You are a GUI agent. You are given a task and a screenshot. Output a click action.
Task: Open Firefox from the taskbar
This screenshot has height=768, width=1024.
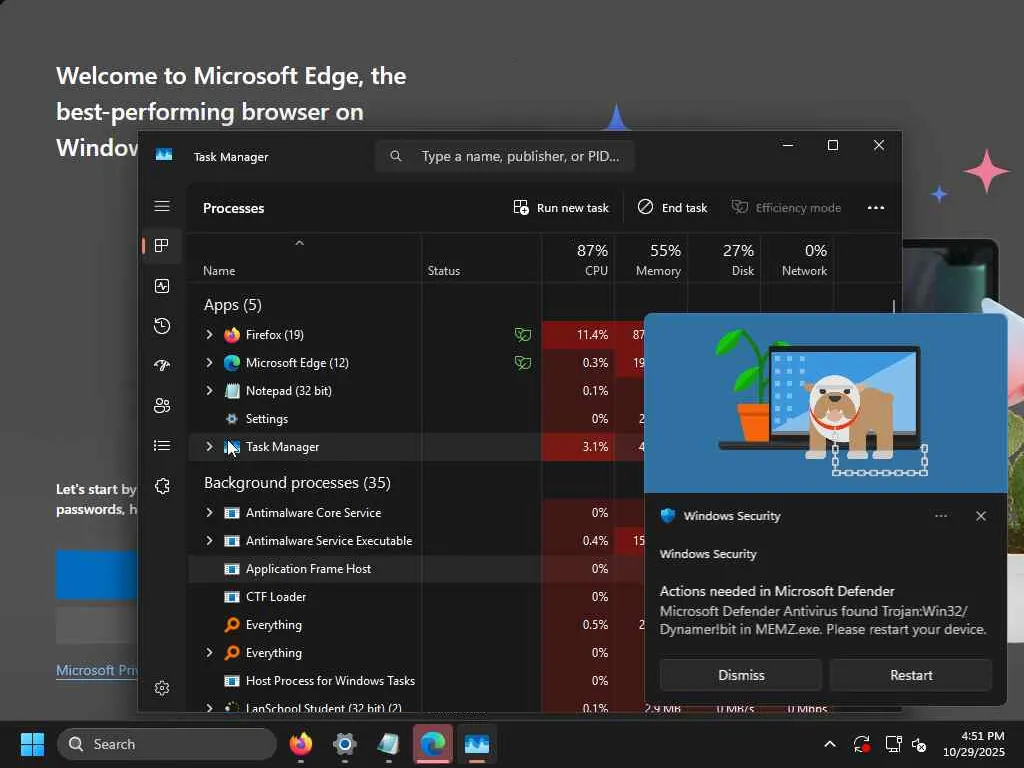301,744
